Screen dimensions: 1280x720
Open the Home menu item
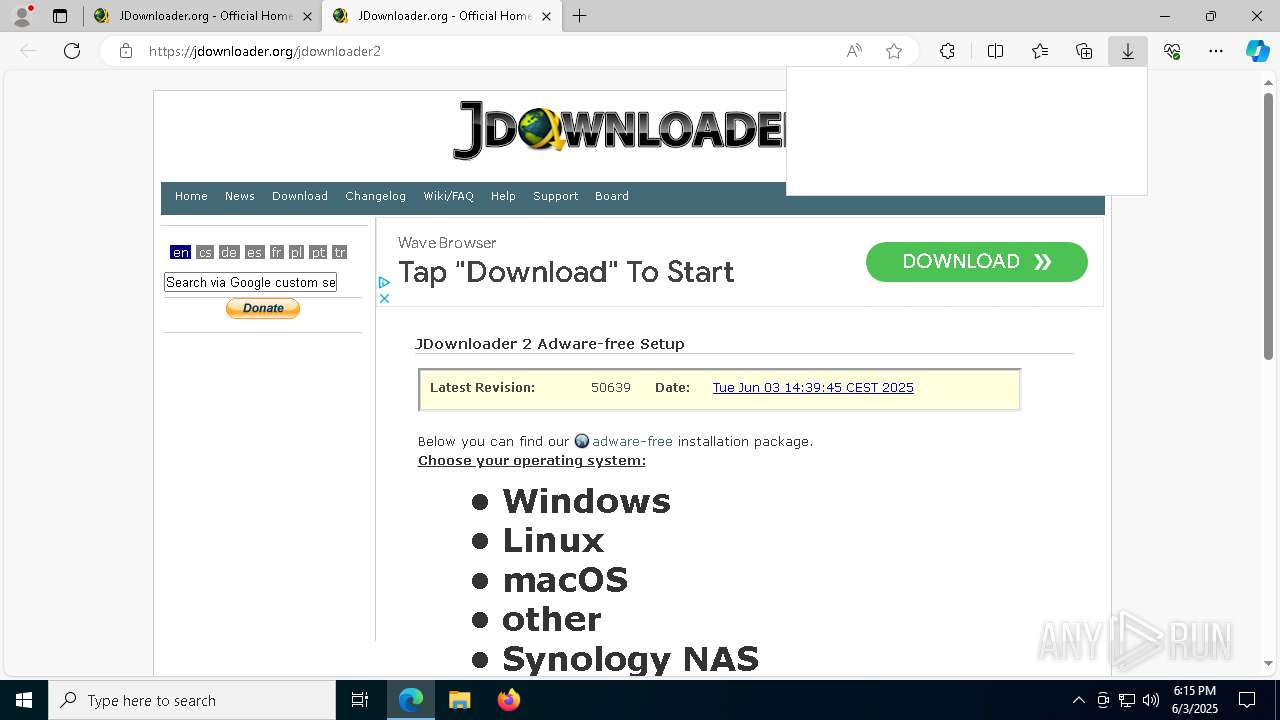pyautogui.click(x=191, y=196)
